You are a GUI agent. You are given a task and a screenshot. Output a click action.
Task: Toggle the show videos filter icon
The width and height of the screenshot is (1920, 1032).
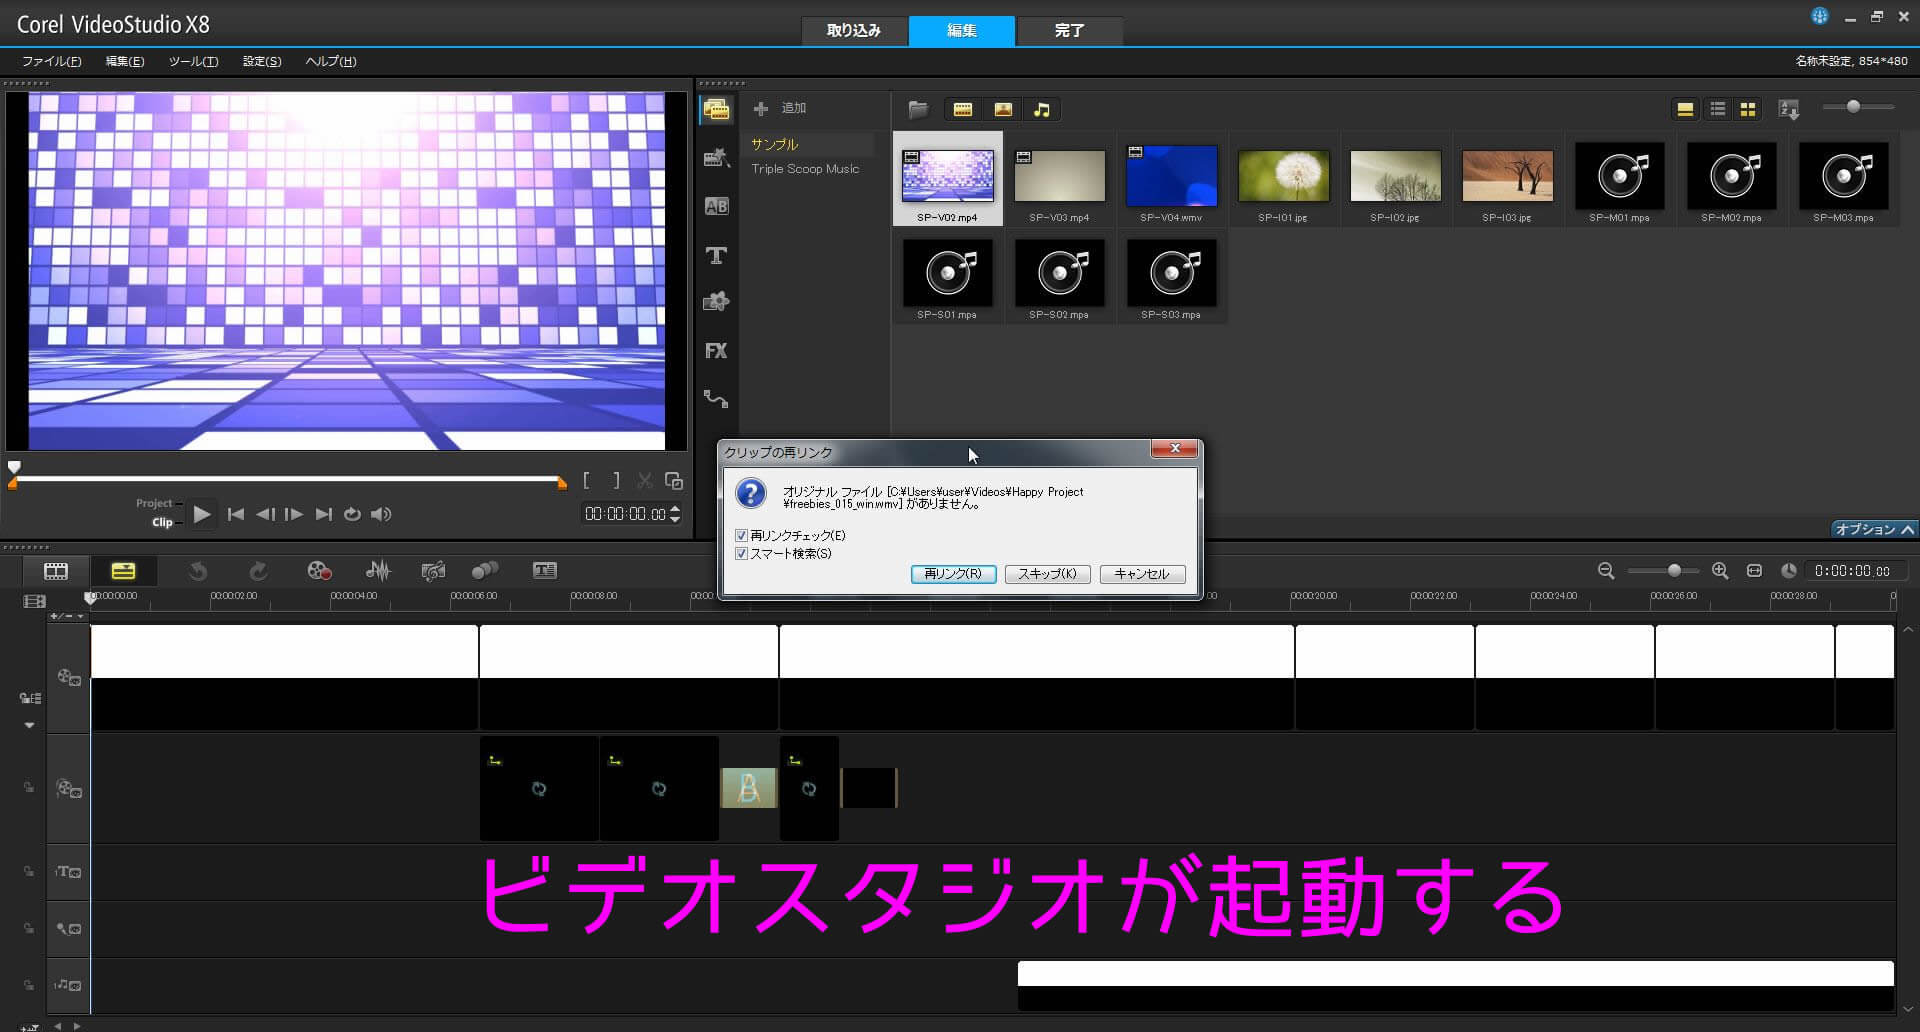[x=963, y=109]
